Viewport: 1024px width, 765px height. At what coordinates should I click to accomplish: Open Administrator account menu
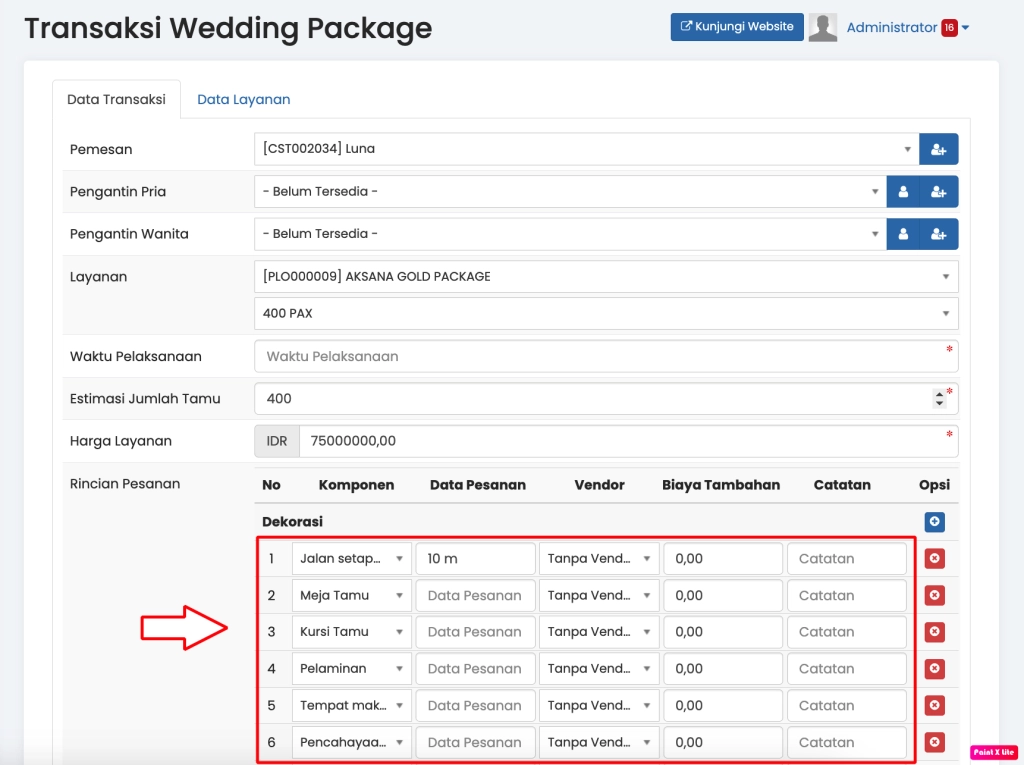[907, 28]
